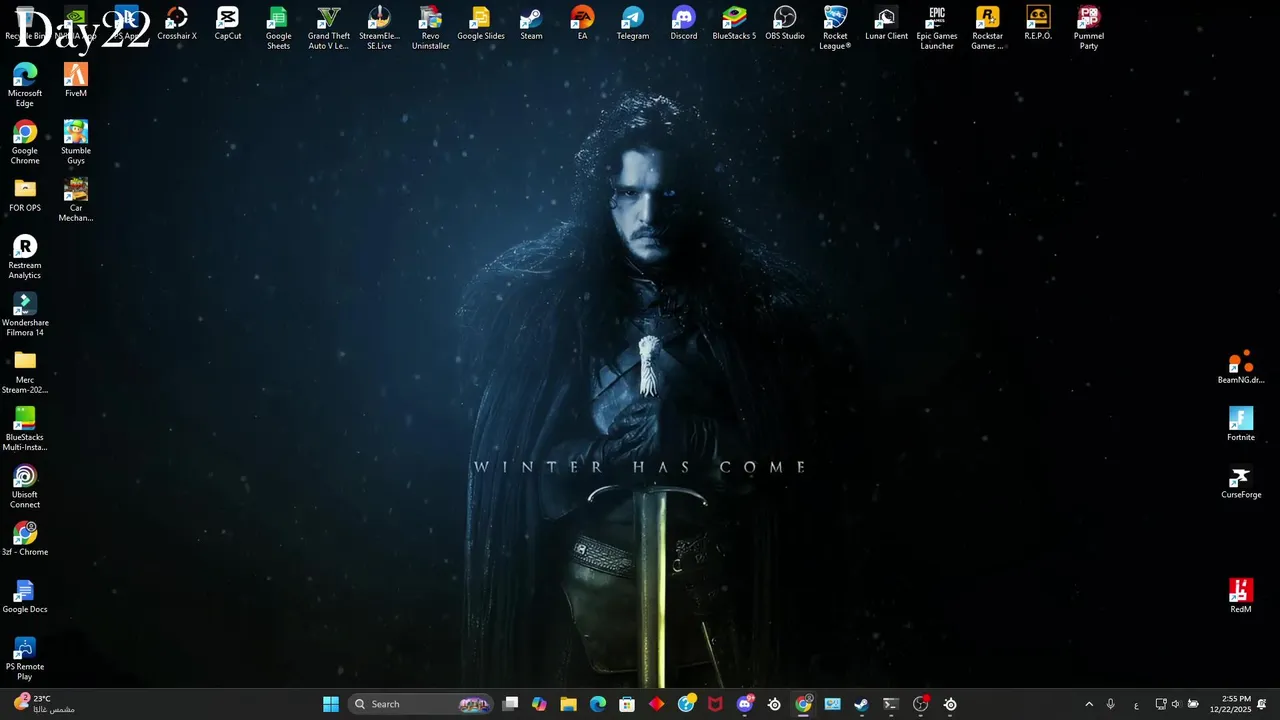Viewport: 1280px width, 720px height.
Task: Select the Wondershare Filmora 14 icon
Action: [x=25, y=315]
